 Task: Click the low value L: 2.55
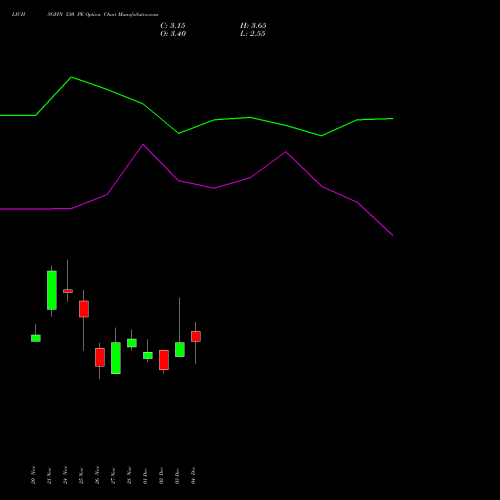click(253, 34)
